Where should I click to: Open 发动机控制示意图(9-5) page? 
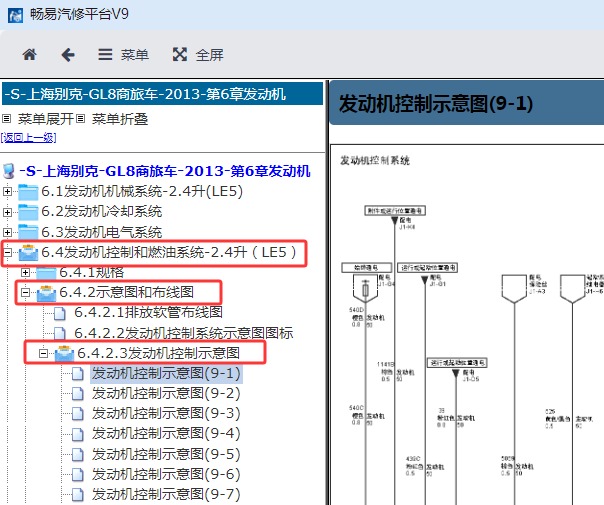[166, 455]
